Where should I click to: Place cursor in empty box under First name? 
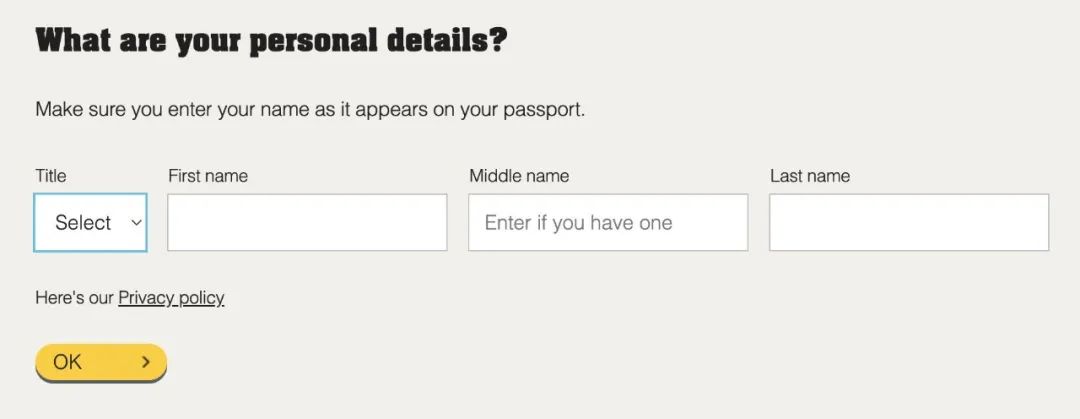pos(307,223)
